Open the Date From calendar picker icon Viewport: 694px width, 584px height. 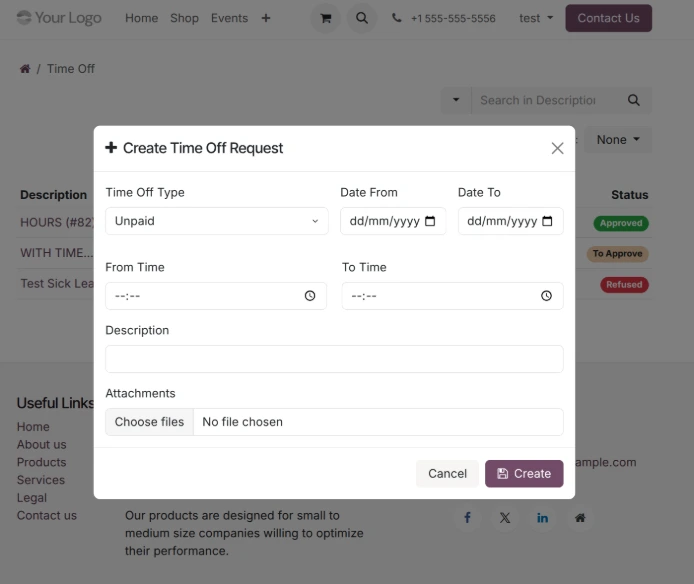[431, 221]
